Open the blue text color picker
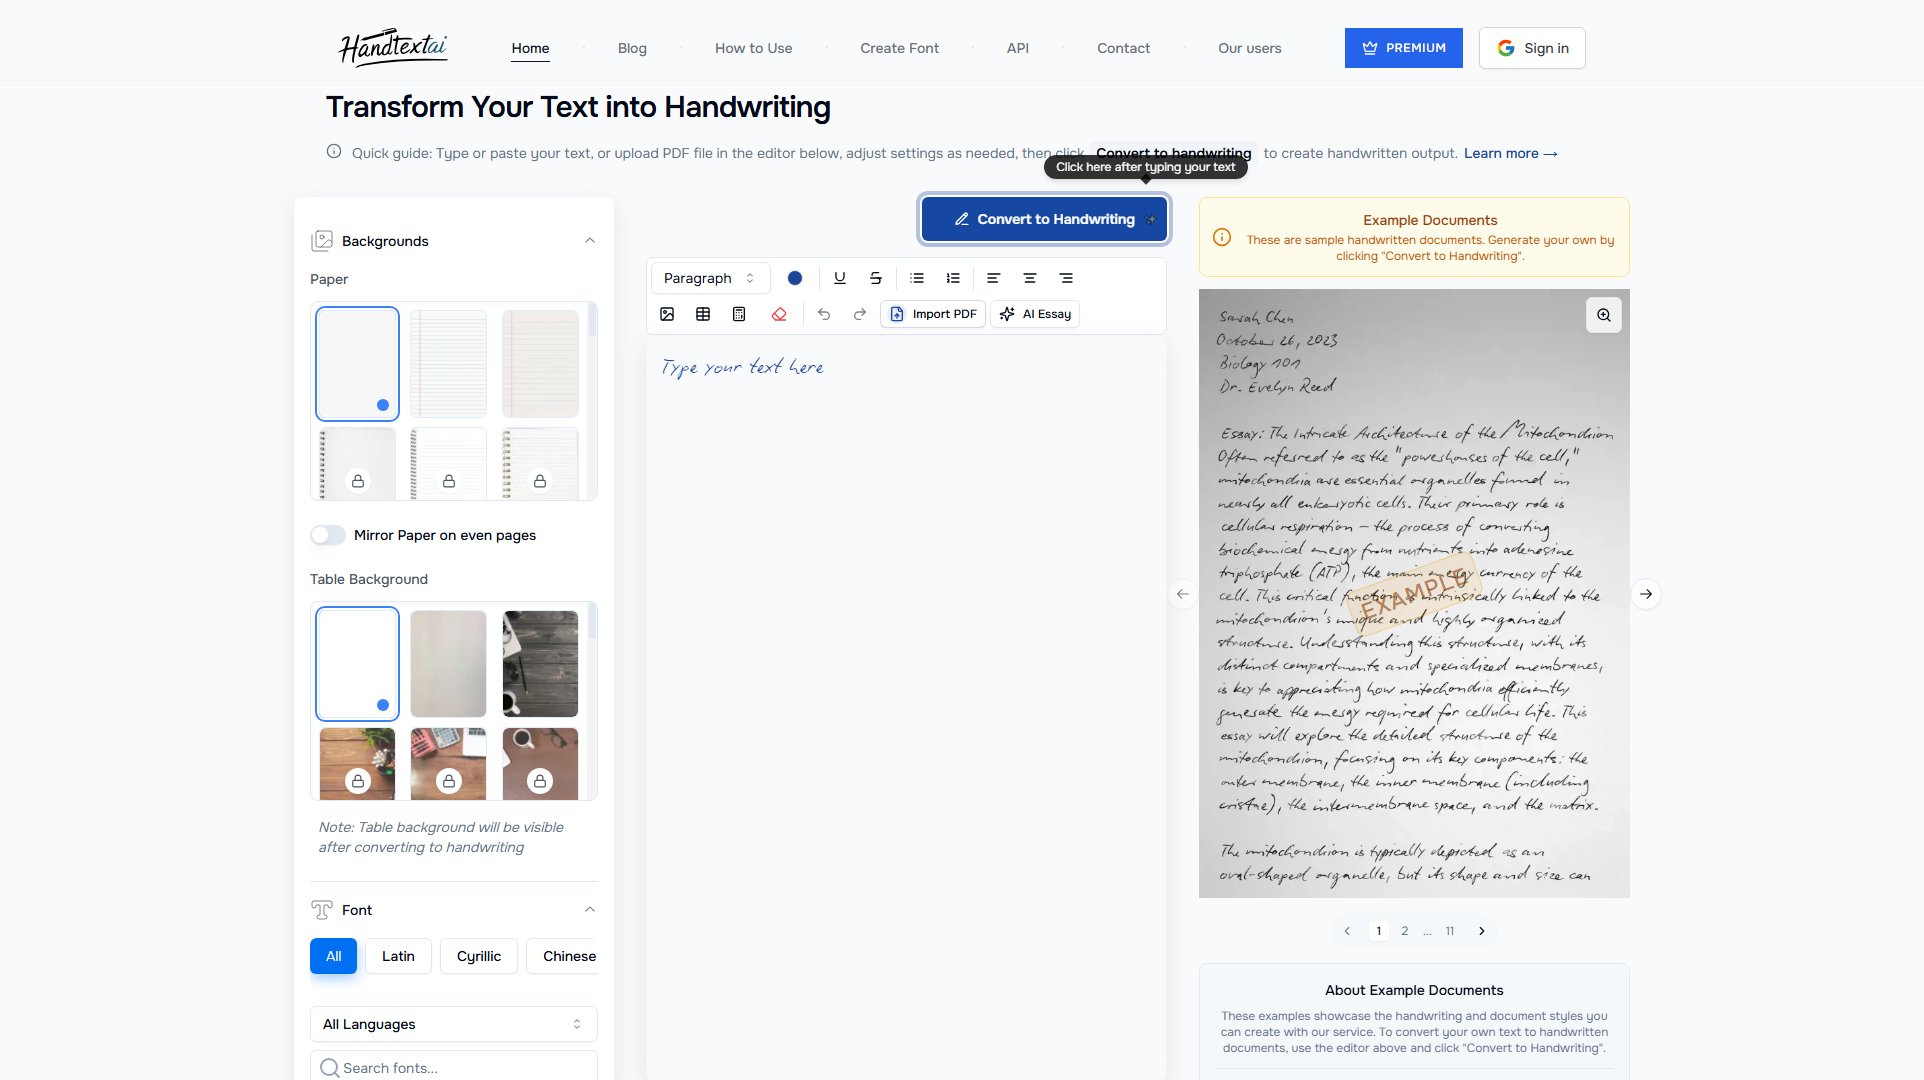 click(x=795, y=278)
